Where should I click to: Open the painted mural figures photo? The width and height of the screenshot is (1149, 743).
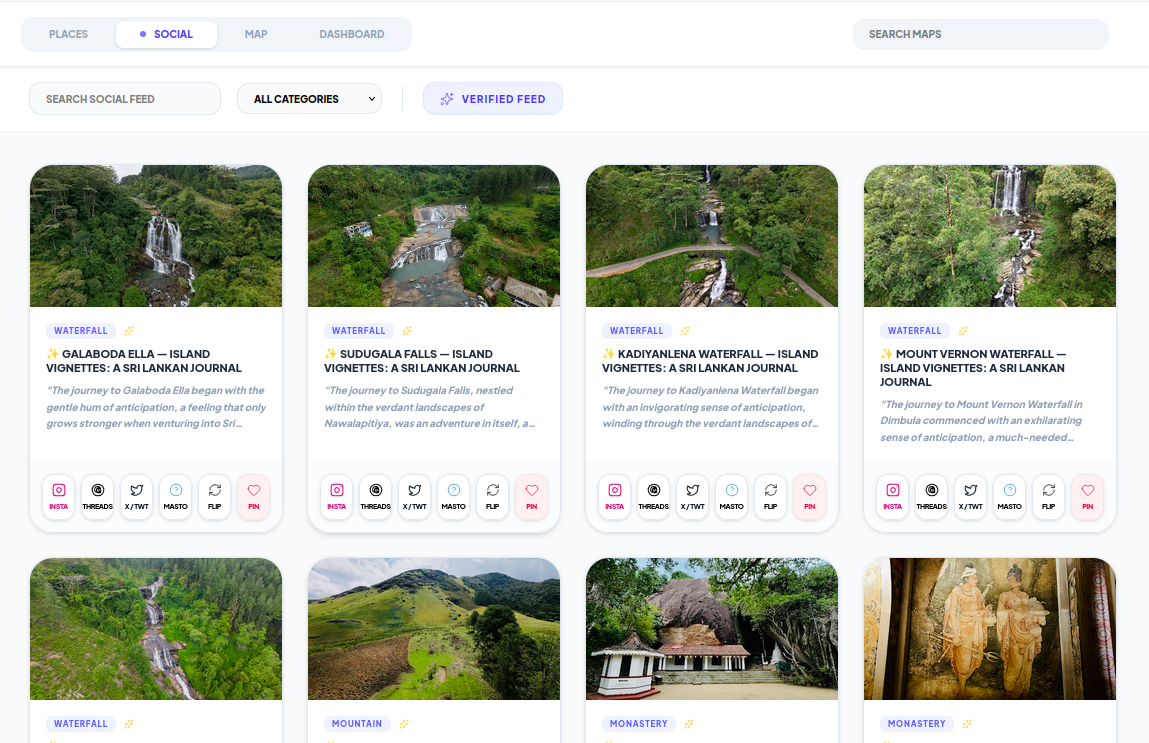point(990,629)
